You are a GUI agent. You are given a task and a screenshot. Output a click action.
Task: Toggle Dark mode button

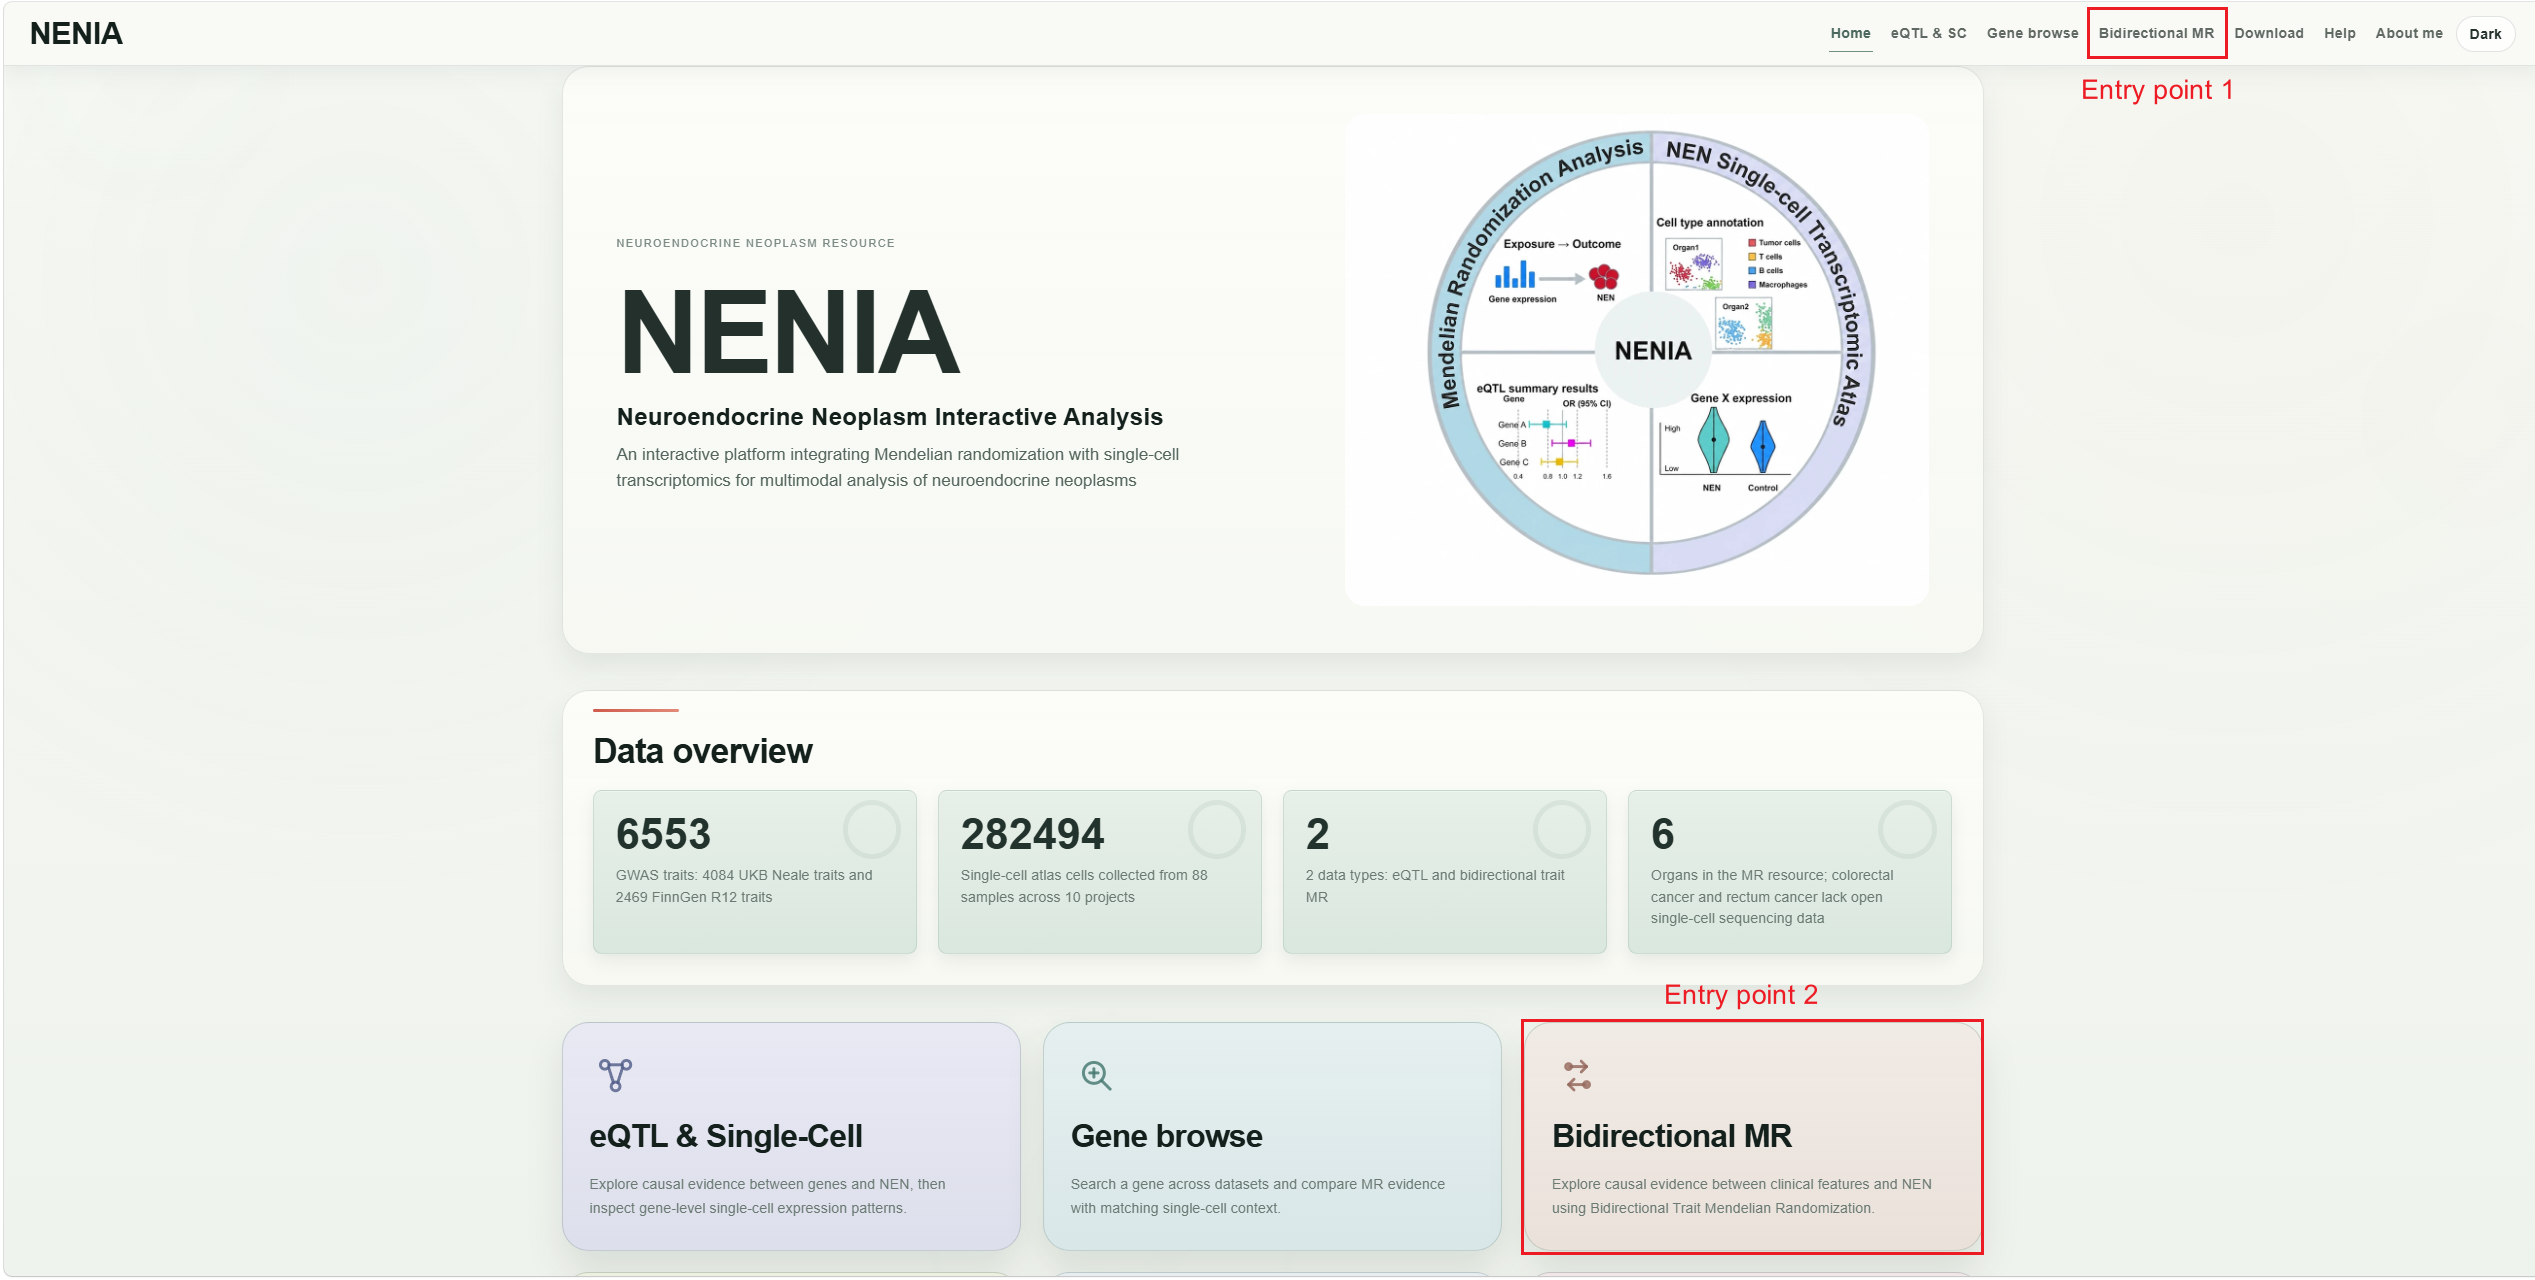coord(2485,34)
